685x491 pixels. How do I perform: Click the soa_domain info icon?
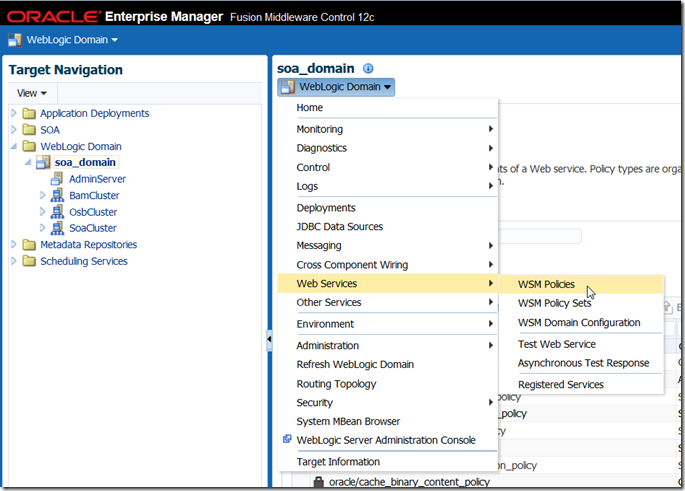[368, 69]
